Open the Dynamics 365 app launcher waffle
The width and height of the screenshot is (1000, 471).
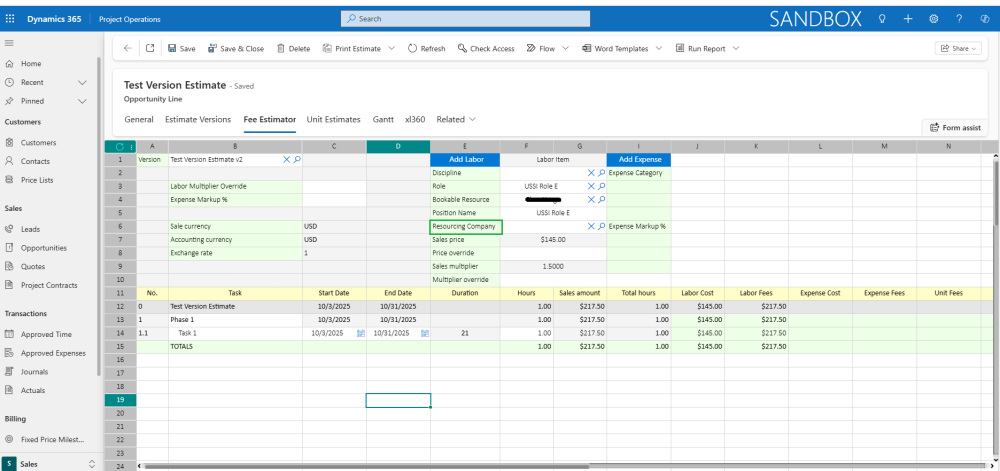(10, 19)
